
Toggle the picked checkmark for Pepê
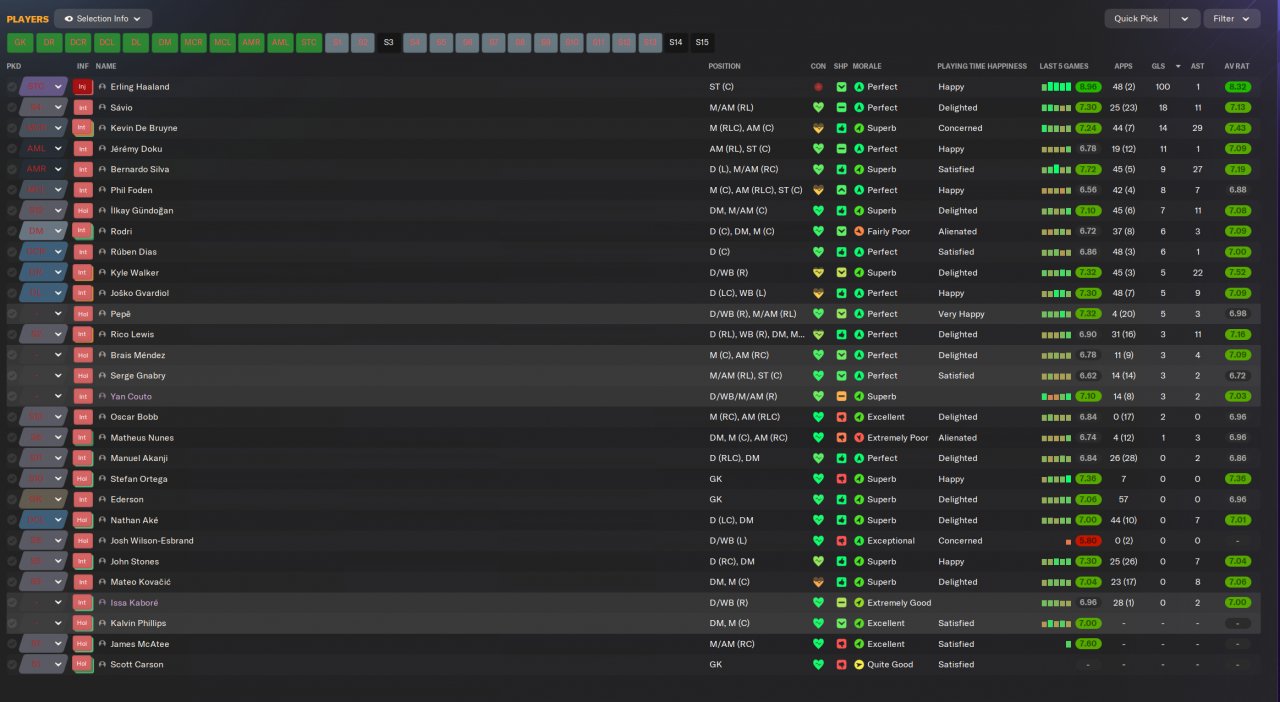point(12,314)
